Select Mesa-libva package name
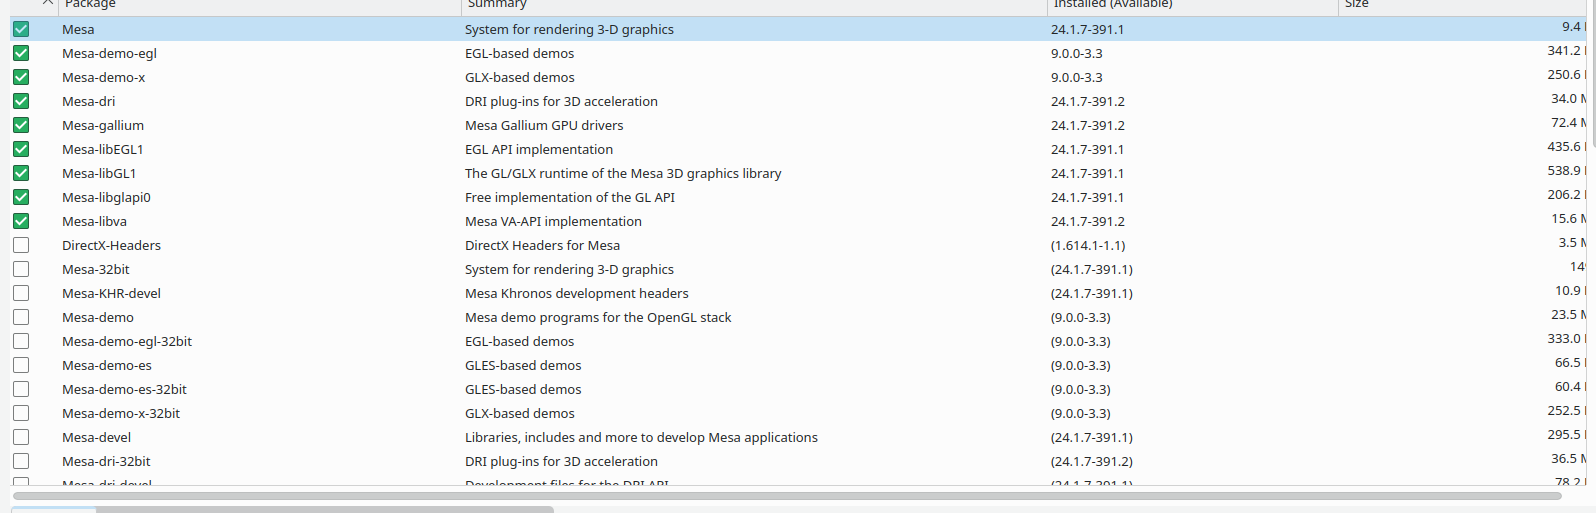1596x513 pixels. click(x=94, y=221)
